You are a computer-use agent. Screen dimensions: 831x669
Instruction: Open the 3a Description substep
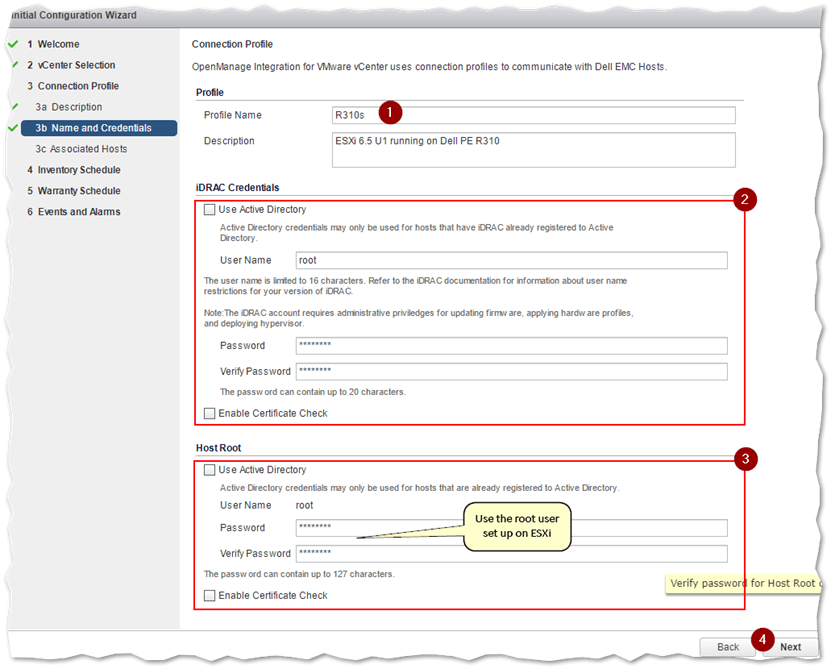pos(69,107)
